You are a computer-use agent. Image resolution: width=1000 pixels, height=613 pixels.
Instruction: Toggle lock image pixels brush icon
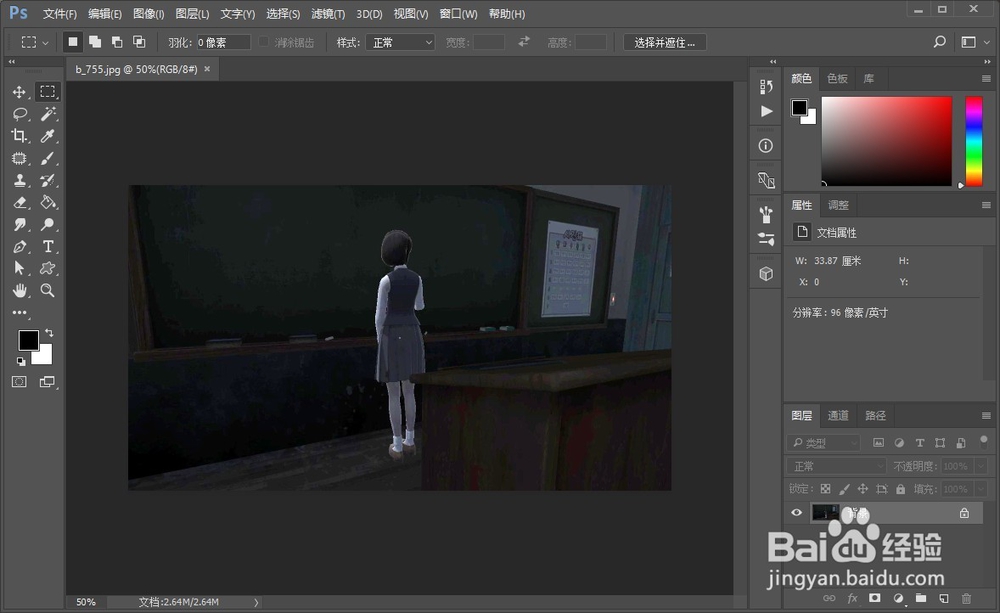click(x=844, y=489)
